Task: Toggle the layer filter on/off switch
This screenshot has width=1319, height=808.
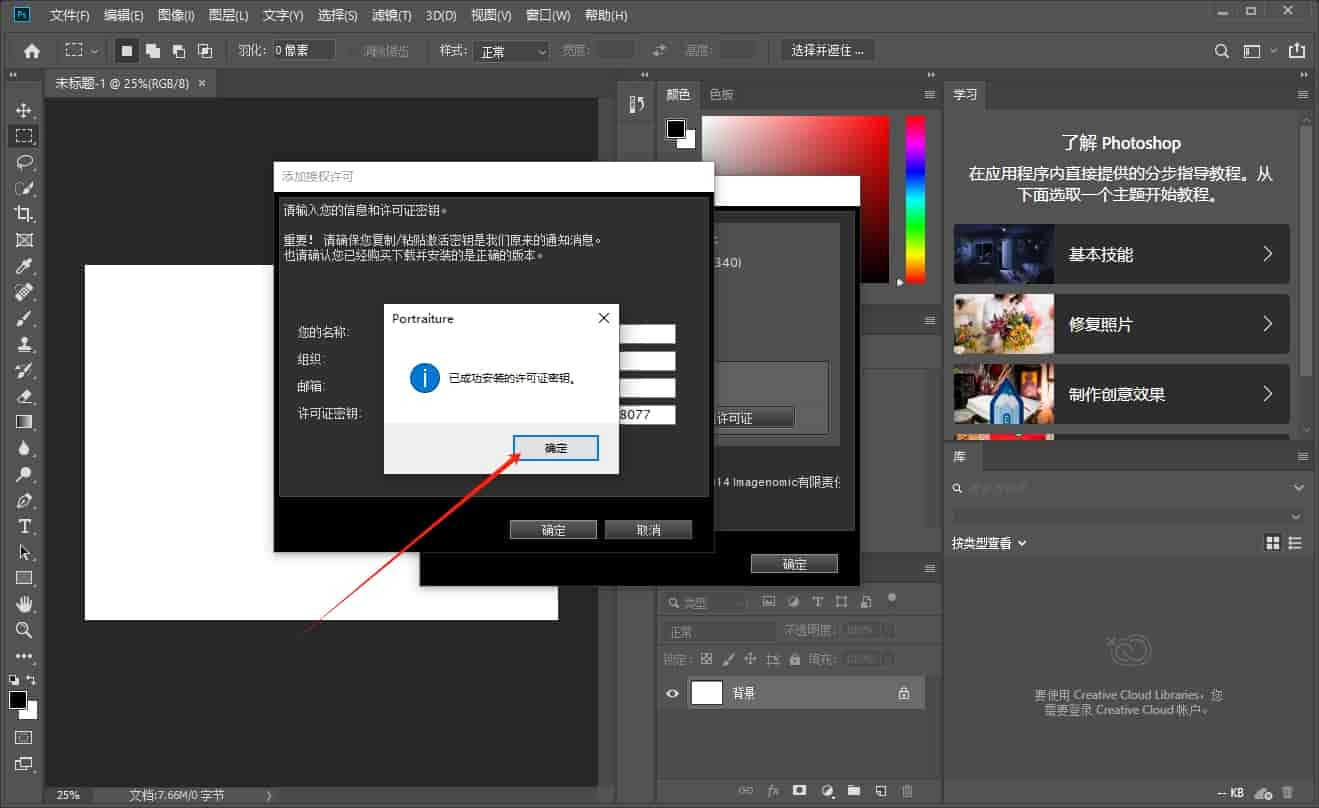Action: (892, 599)
